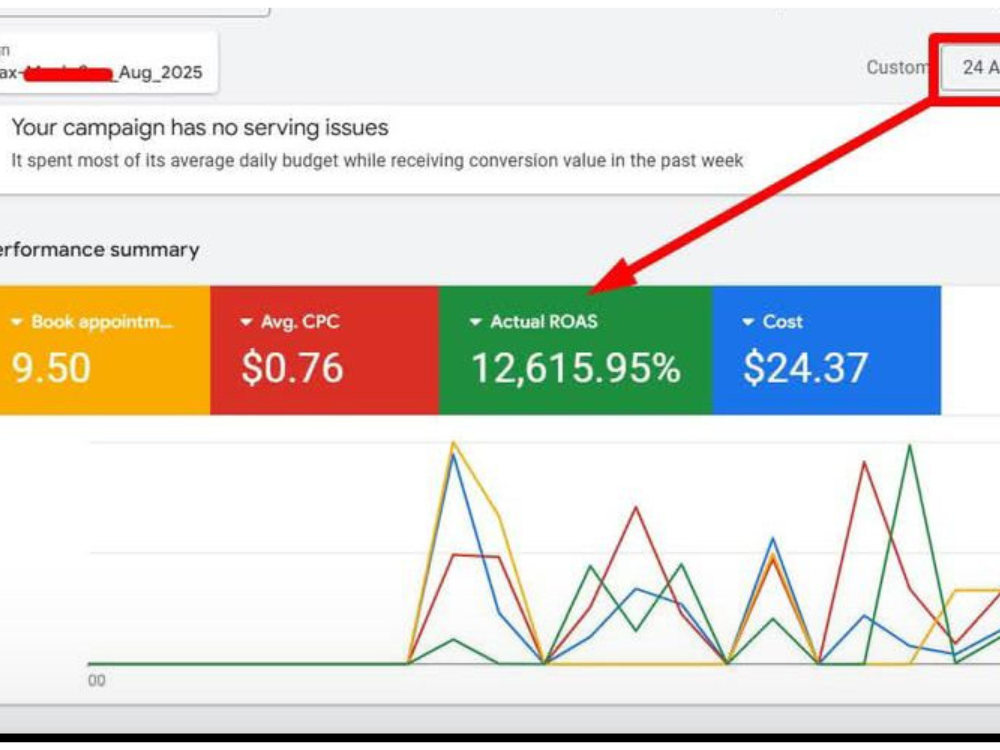The width and height of the screenshot is (1000, 750).
Task: Select the red Avg. CPC card value $0.76
Action: tap(292, 368)
